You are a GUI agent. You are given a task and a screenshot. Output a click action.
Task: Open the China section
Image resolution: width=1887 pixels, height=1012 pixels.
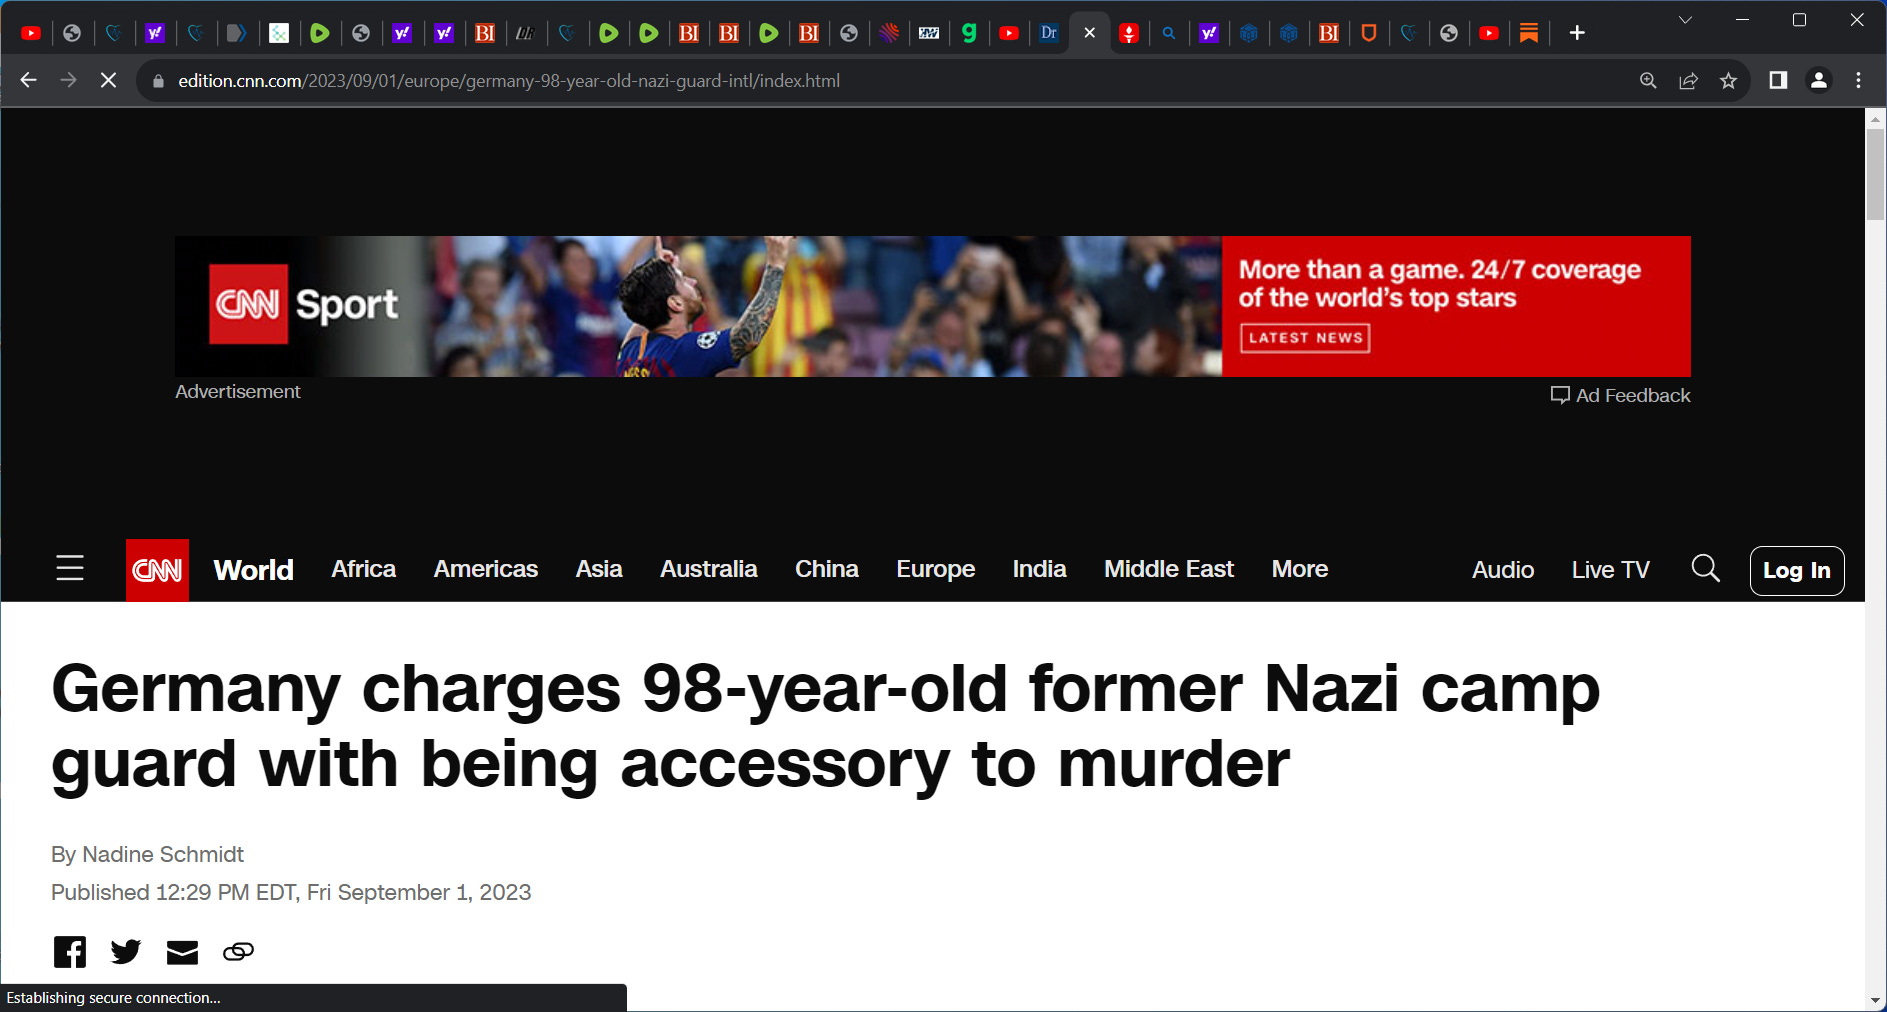827,569
